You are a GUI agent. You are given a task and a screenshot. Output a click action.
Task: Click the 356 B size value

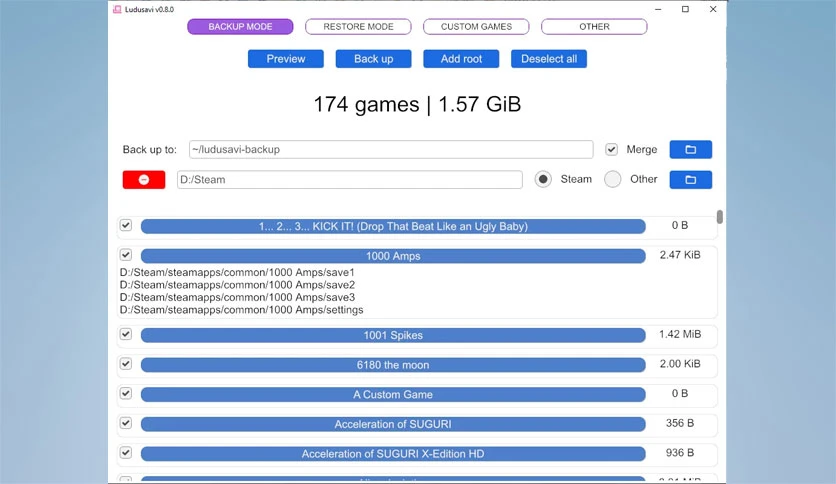[680, 423]
